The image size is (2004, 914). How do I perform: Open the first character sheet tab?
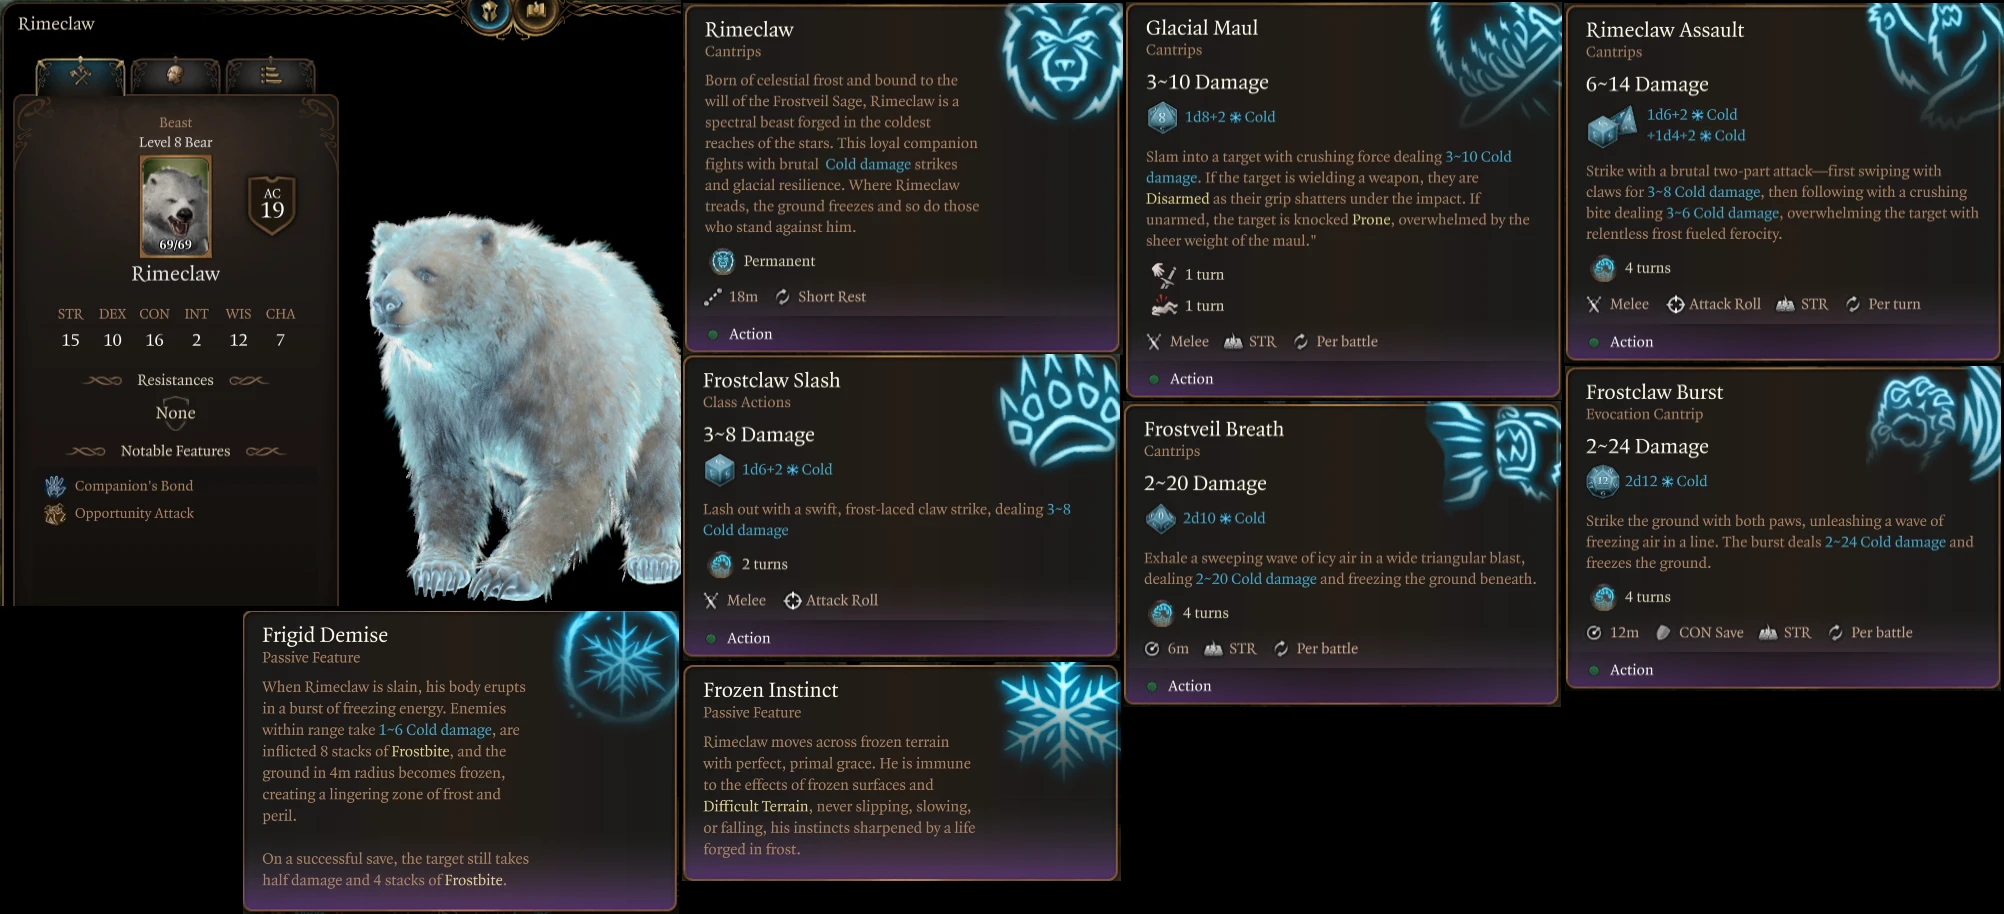(x=80, y=75)
